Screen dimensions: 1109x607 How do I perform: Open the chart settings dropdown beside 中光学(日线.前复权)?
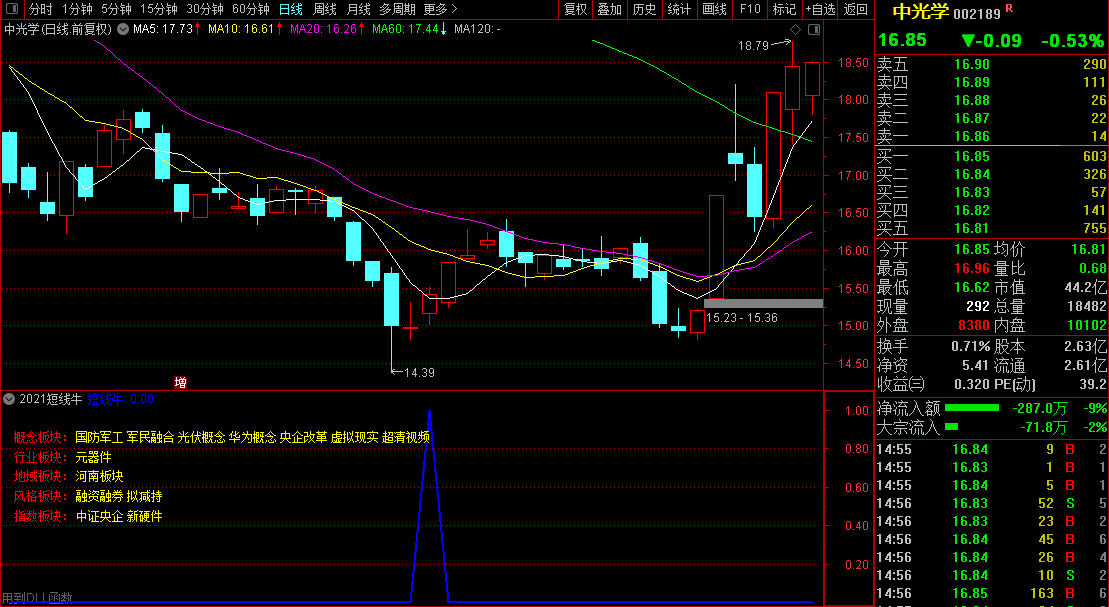(123, 29)
